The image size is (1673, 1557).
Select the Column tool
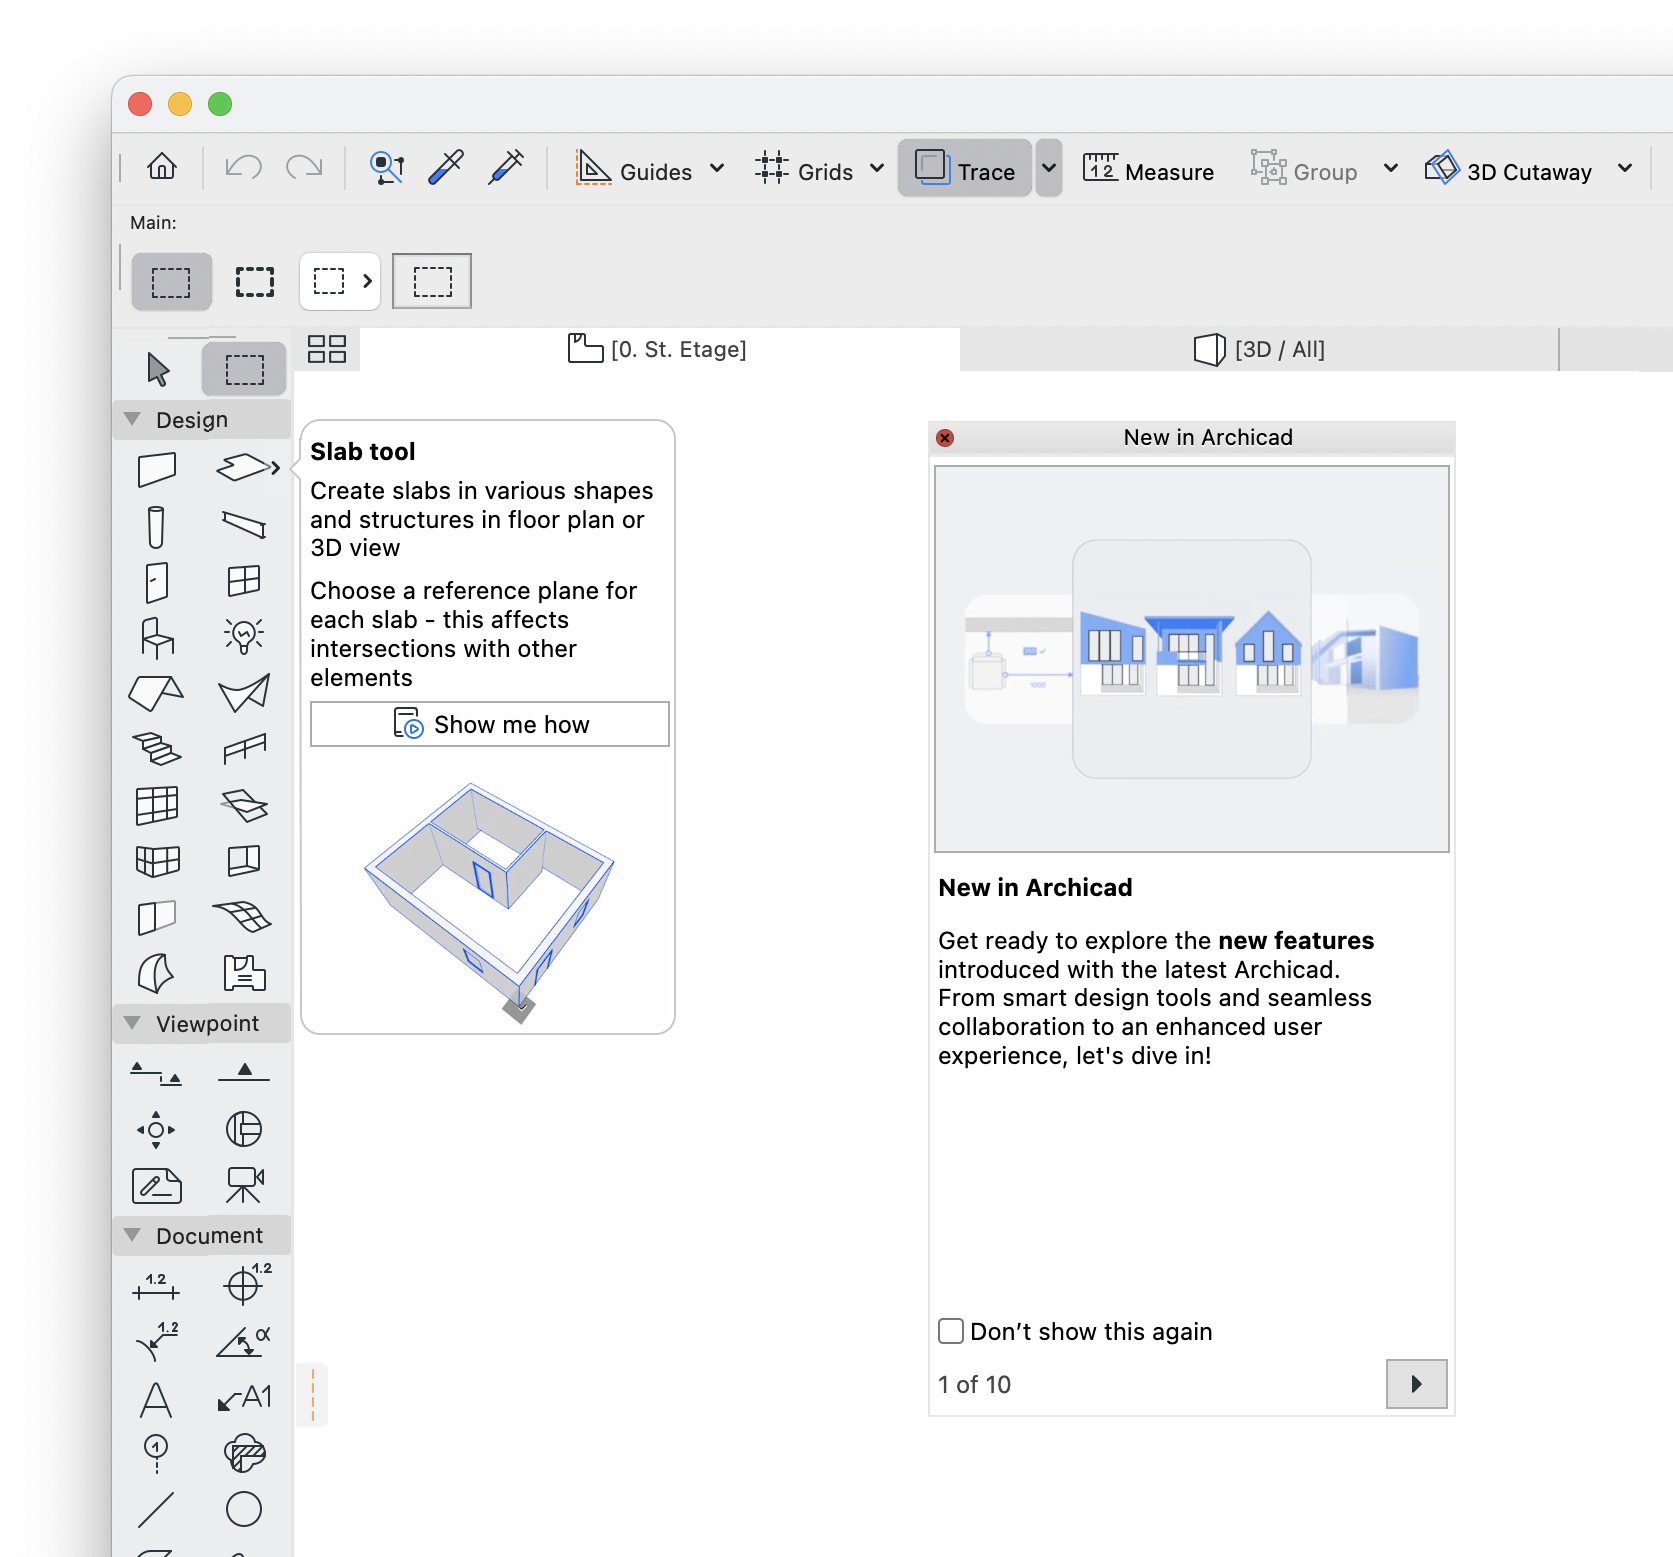[x=156, y=527]
